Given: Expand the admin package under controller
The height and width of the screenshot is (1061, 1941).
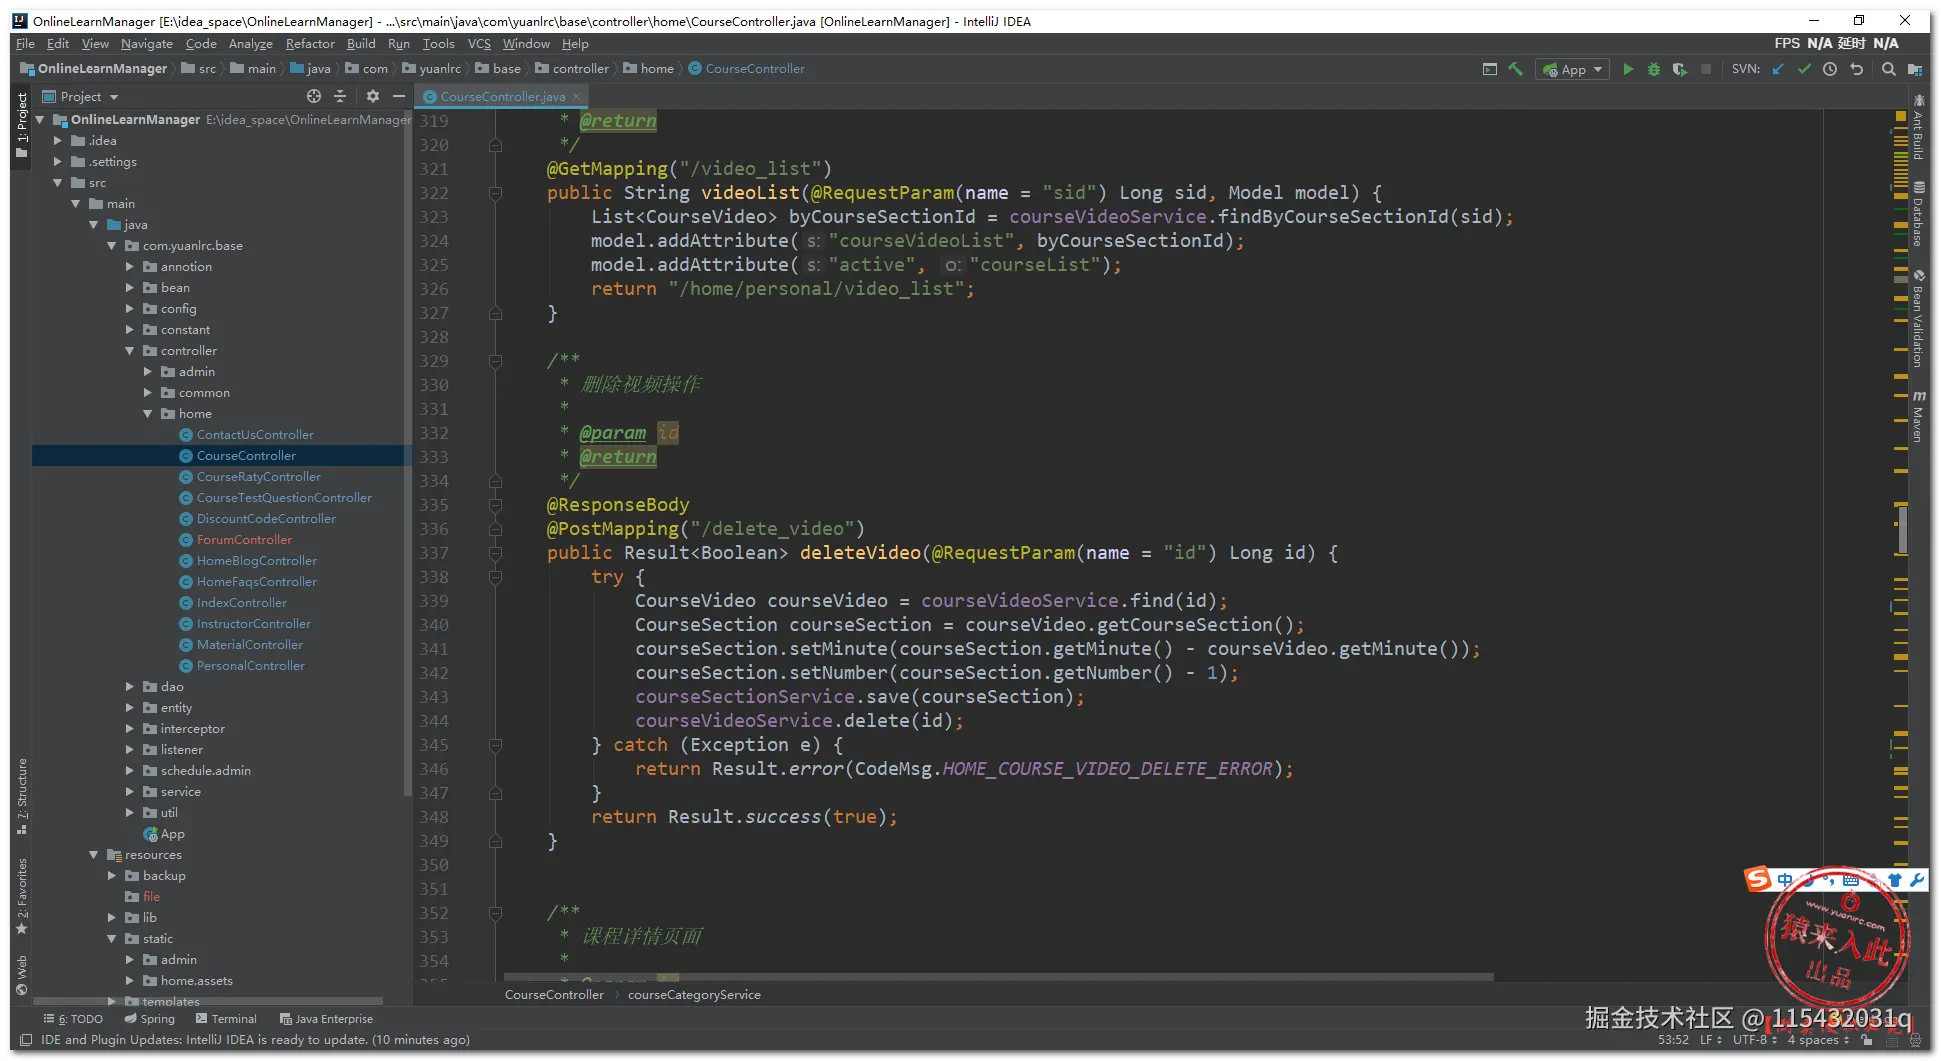Looking at the screenshot, I should [x=148, y=372].
